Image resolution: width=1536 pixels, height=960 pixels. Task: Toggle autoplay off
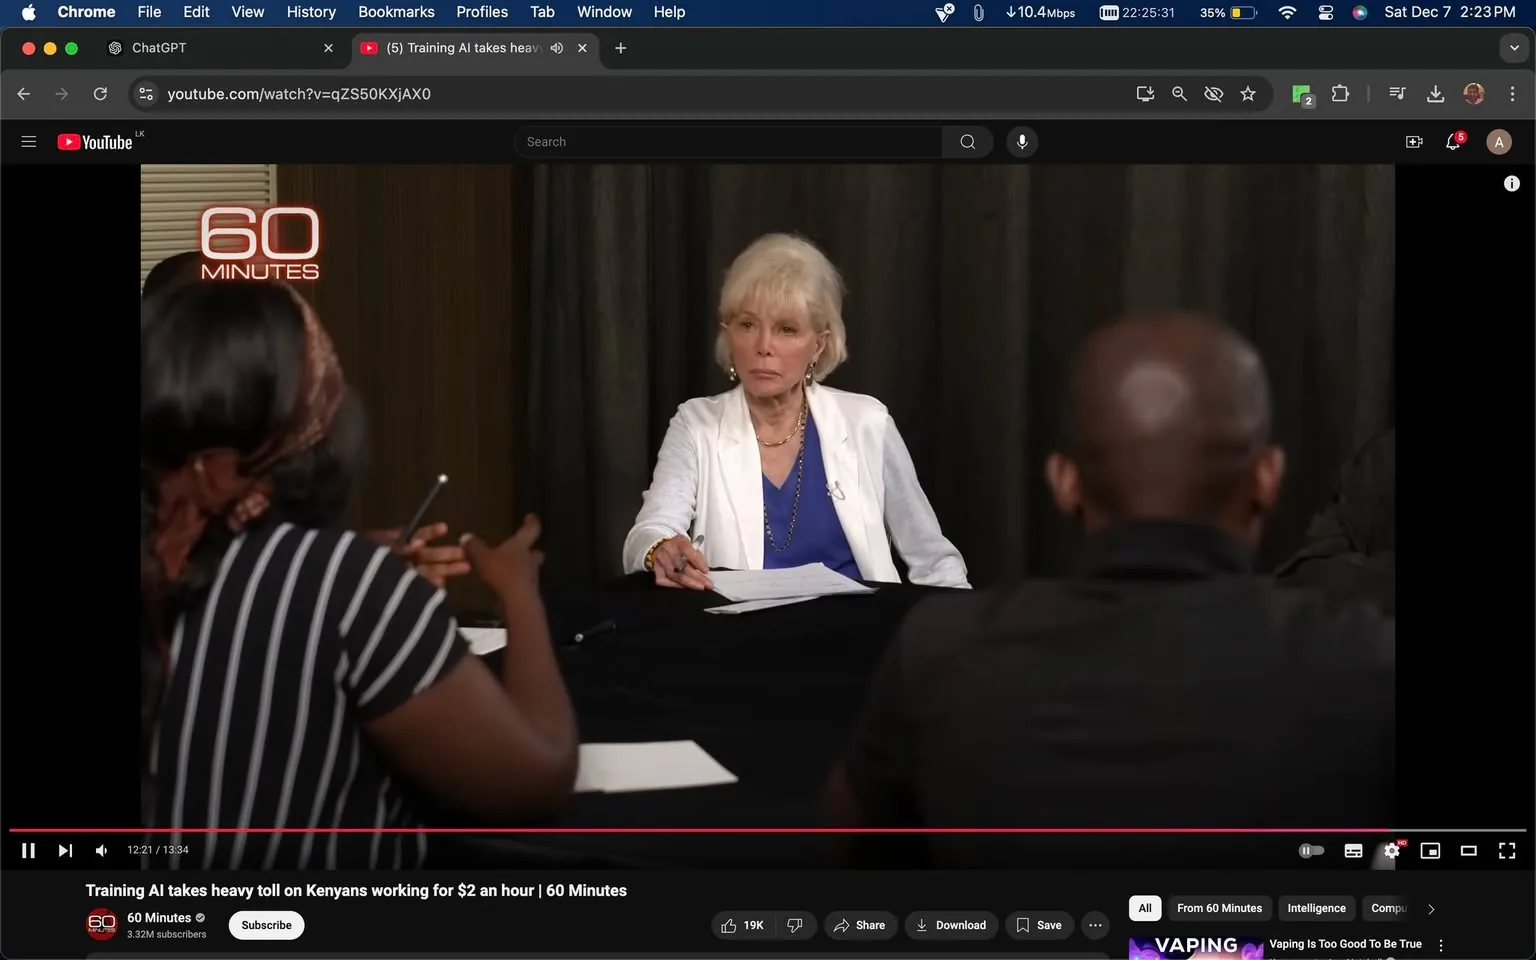click(x=1311, y=850)
